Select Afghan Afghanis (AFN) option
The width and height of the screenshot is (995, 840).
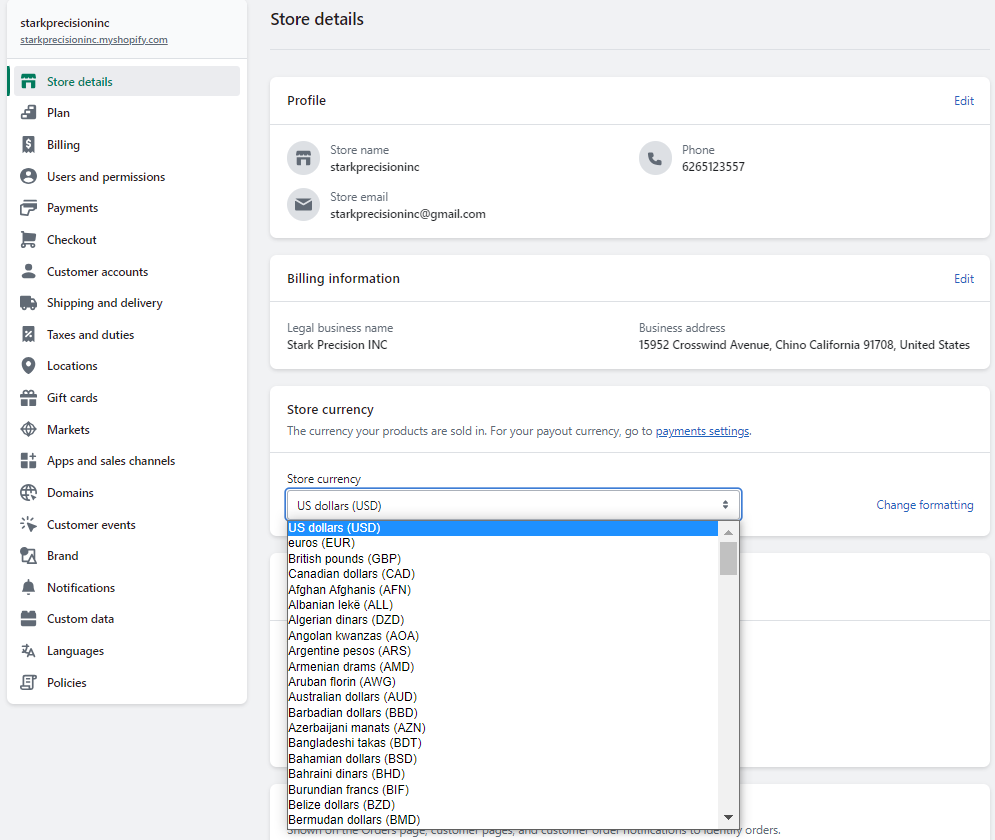click(503, 589)
